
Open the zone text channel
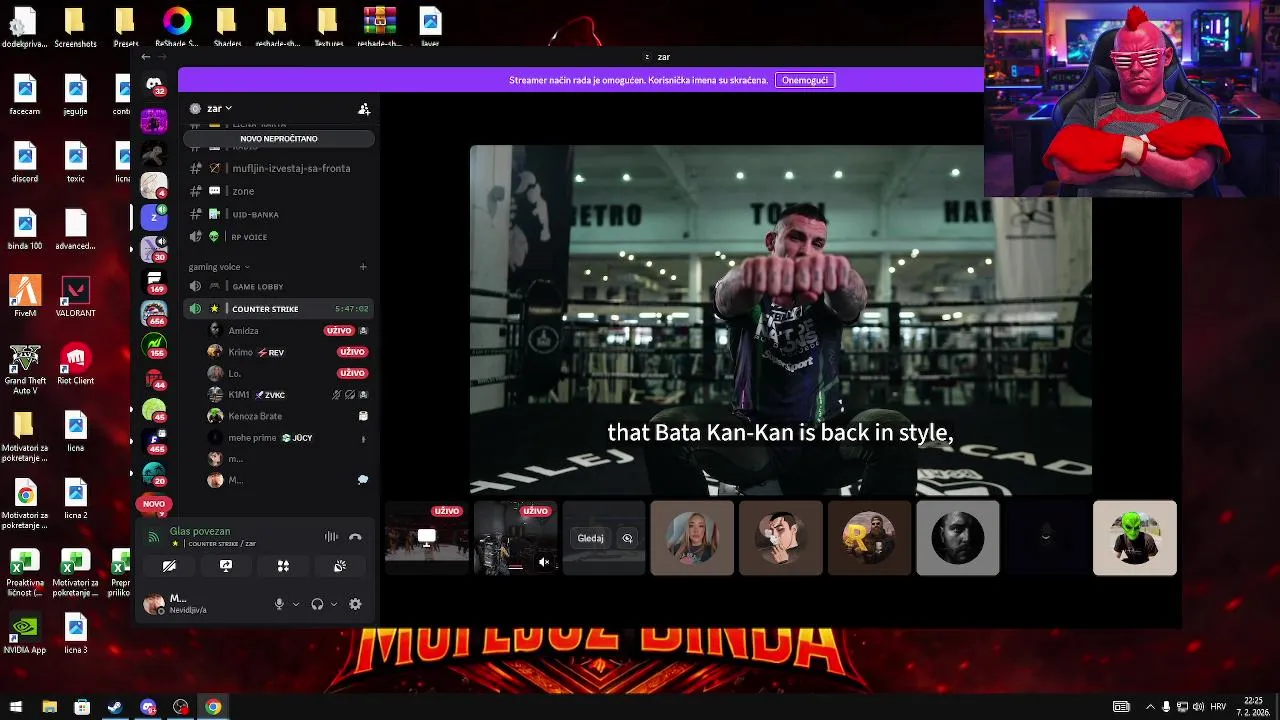click(279, 191)
